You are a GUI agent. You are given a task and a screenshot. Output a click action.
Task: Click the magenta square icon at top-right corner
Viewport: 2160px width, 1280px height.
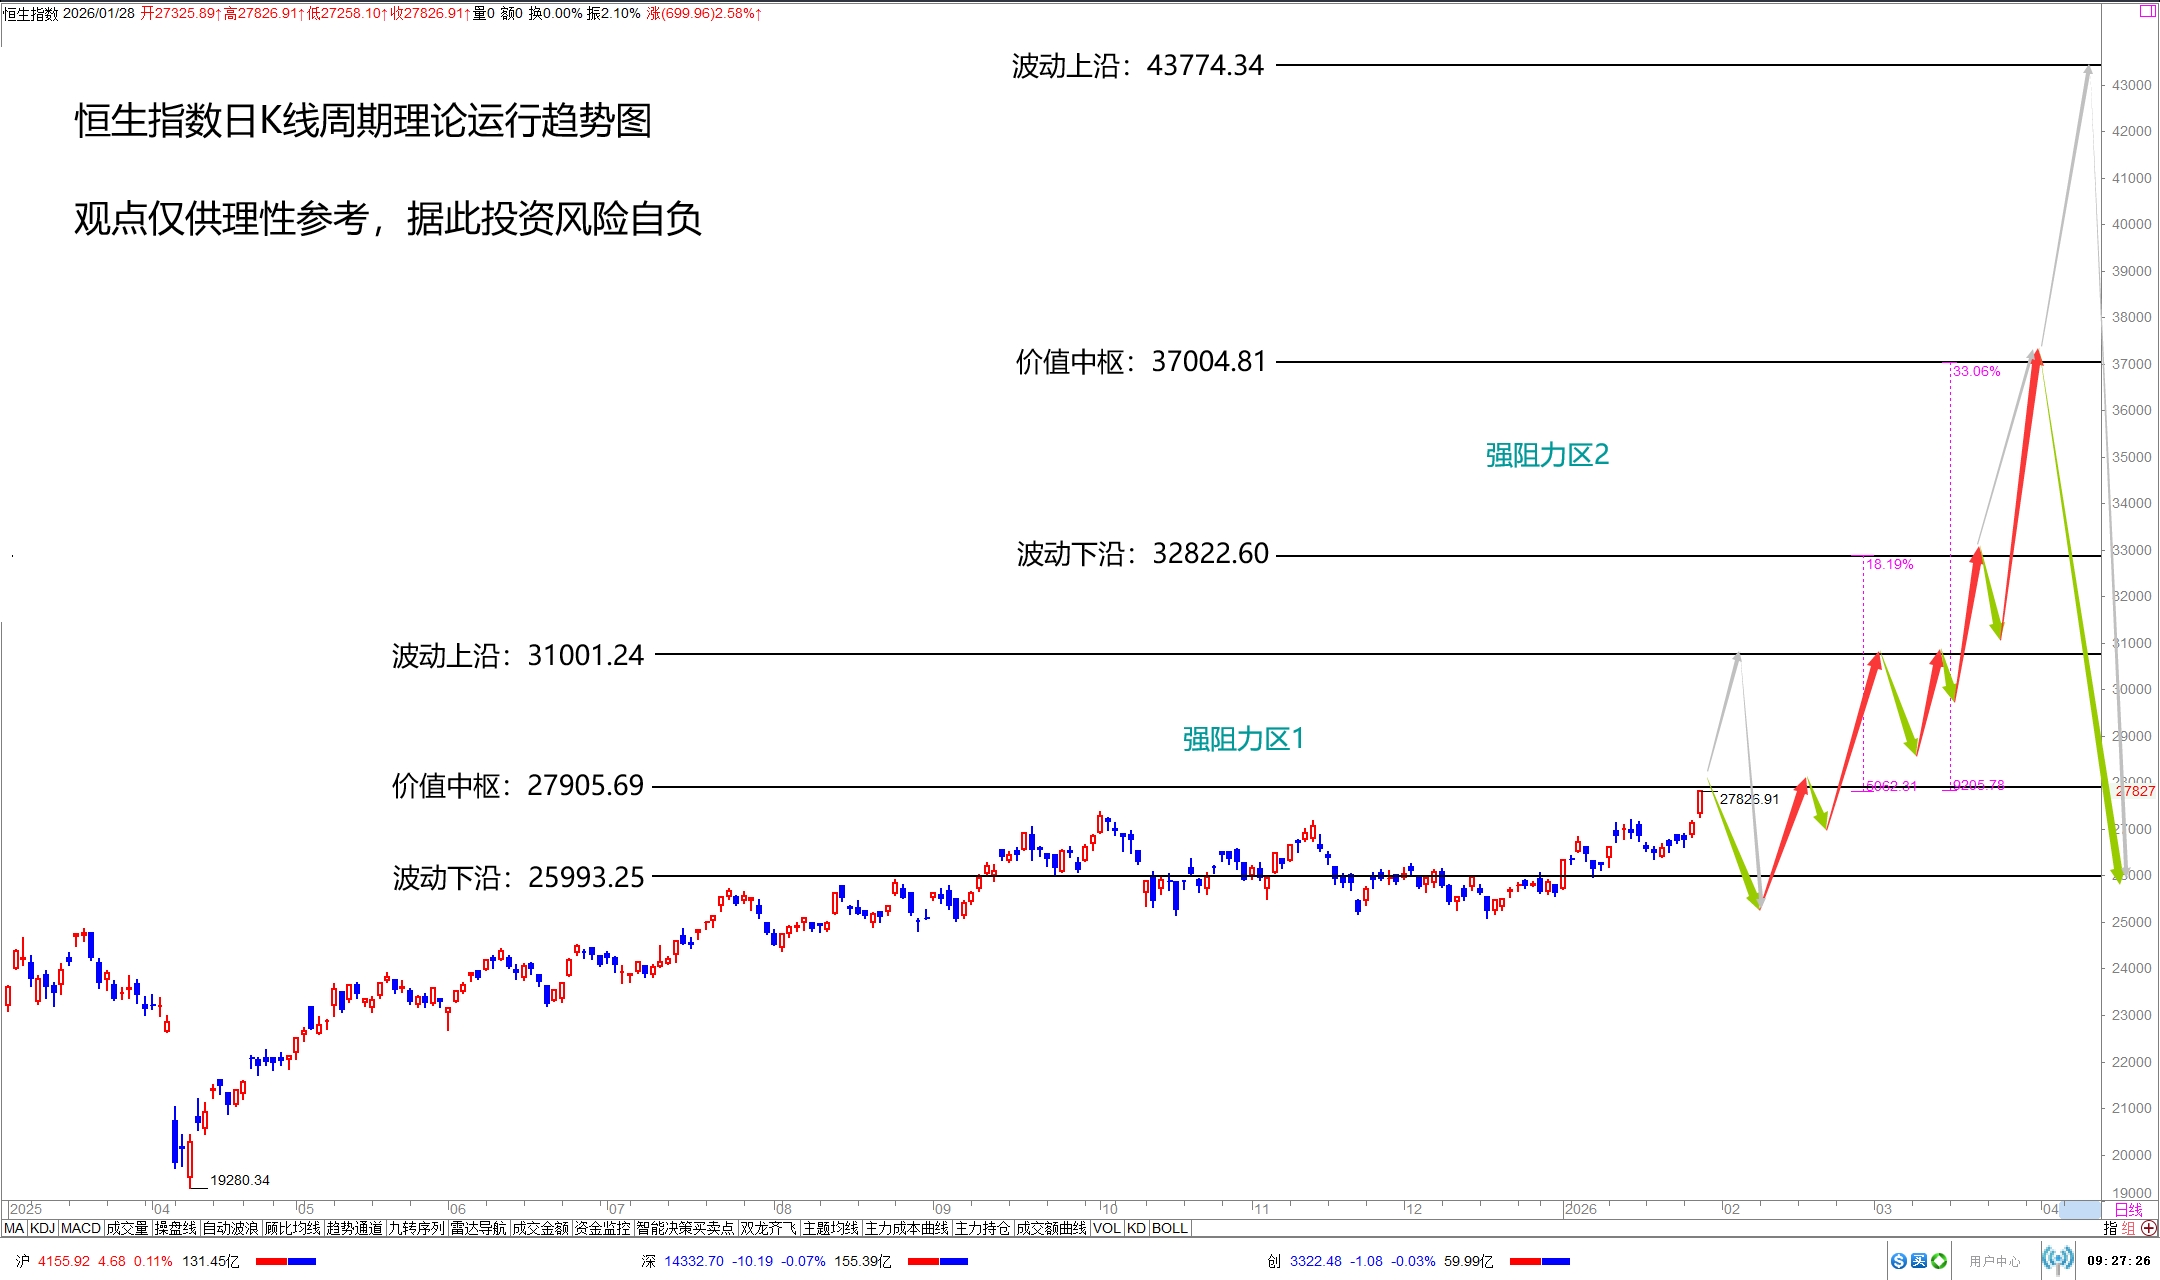click(x=2147, y=11)
